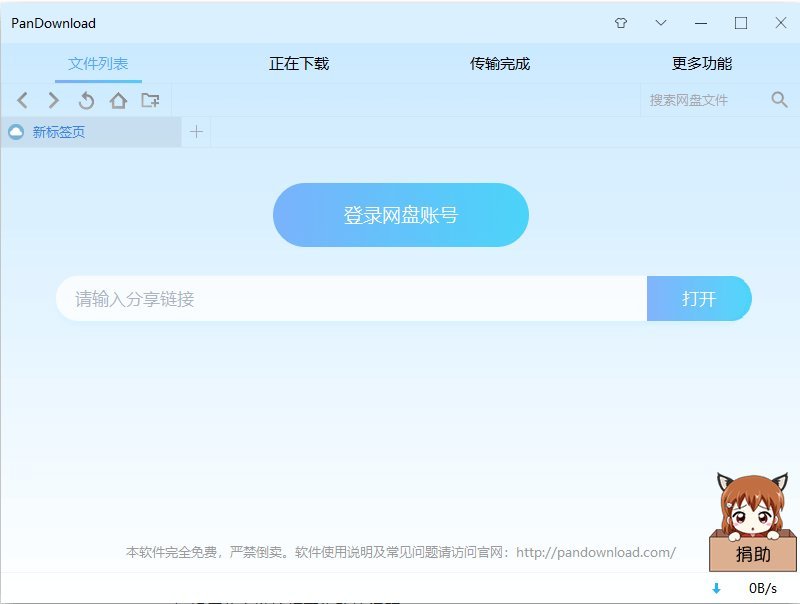This screenshot has height=604, width=800.
Task: Click the refresh icon in toolbar
Action: point(86,100)
